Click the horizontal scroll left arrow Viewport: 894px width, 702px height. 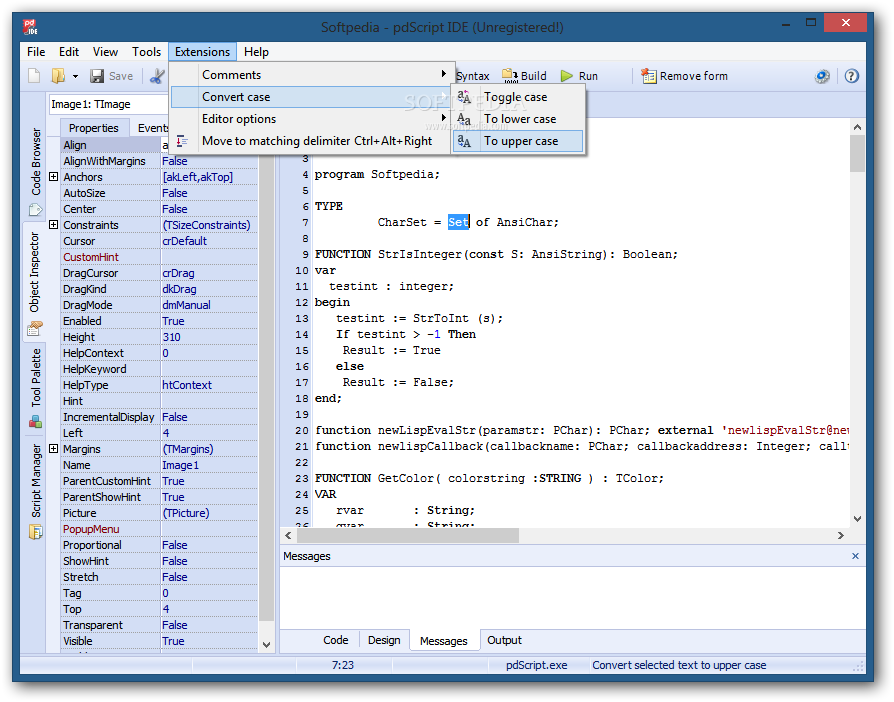[x=288, y=535]
